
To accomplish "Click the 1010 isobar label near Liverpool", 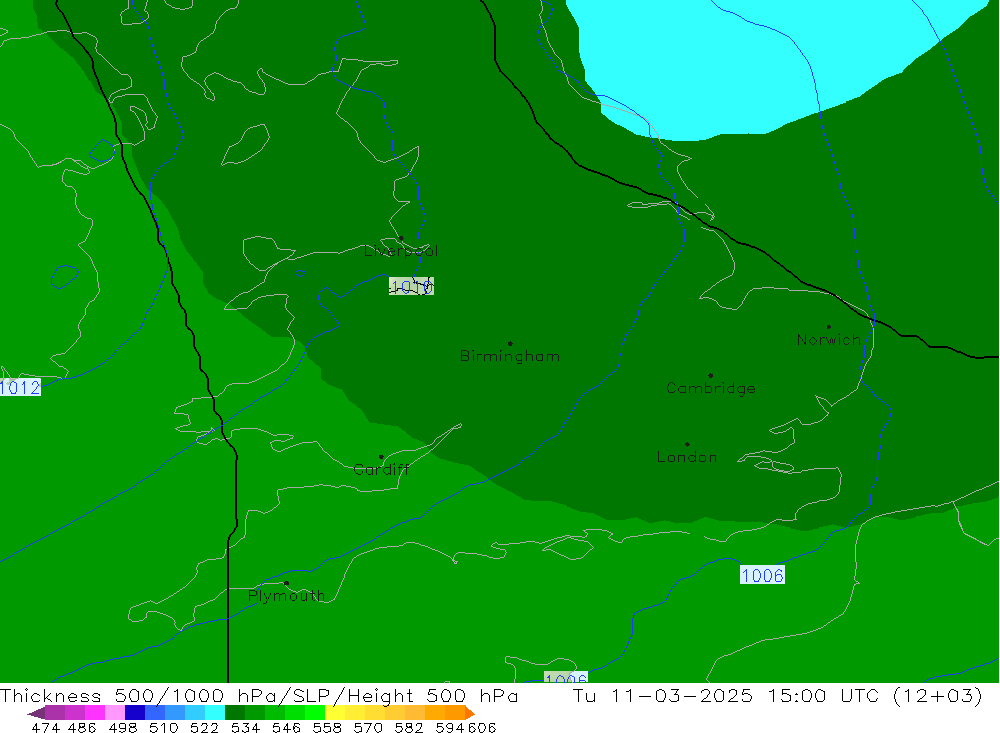I will pyautogui.click(x=411, y=286).
